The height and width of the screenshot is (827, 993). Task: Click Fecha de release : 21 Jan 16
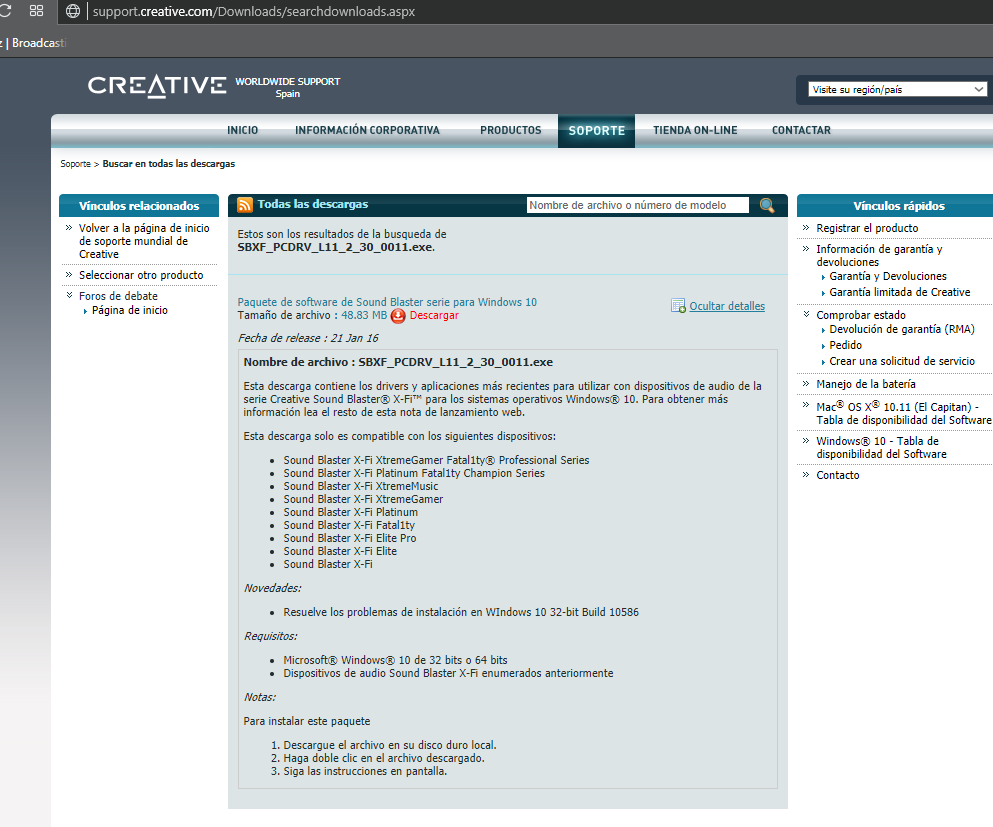pos(308,338)
